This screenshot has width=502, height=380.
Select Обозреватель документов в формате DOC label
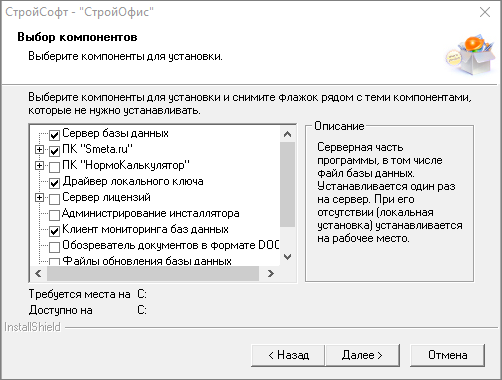click(171, 245)
